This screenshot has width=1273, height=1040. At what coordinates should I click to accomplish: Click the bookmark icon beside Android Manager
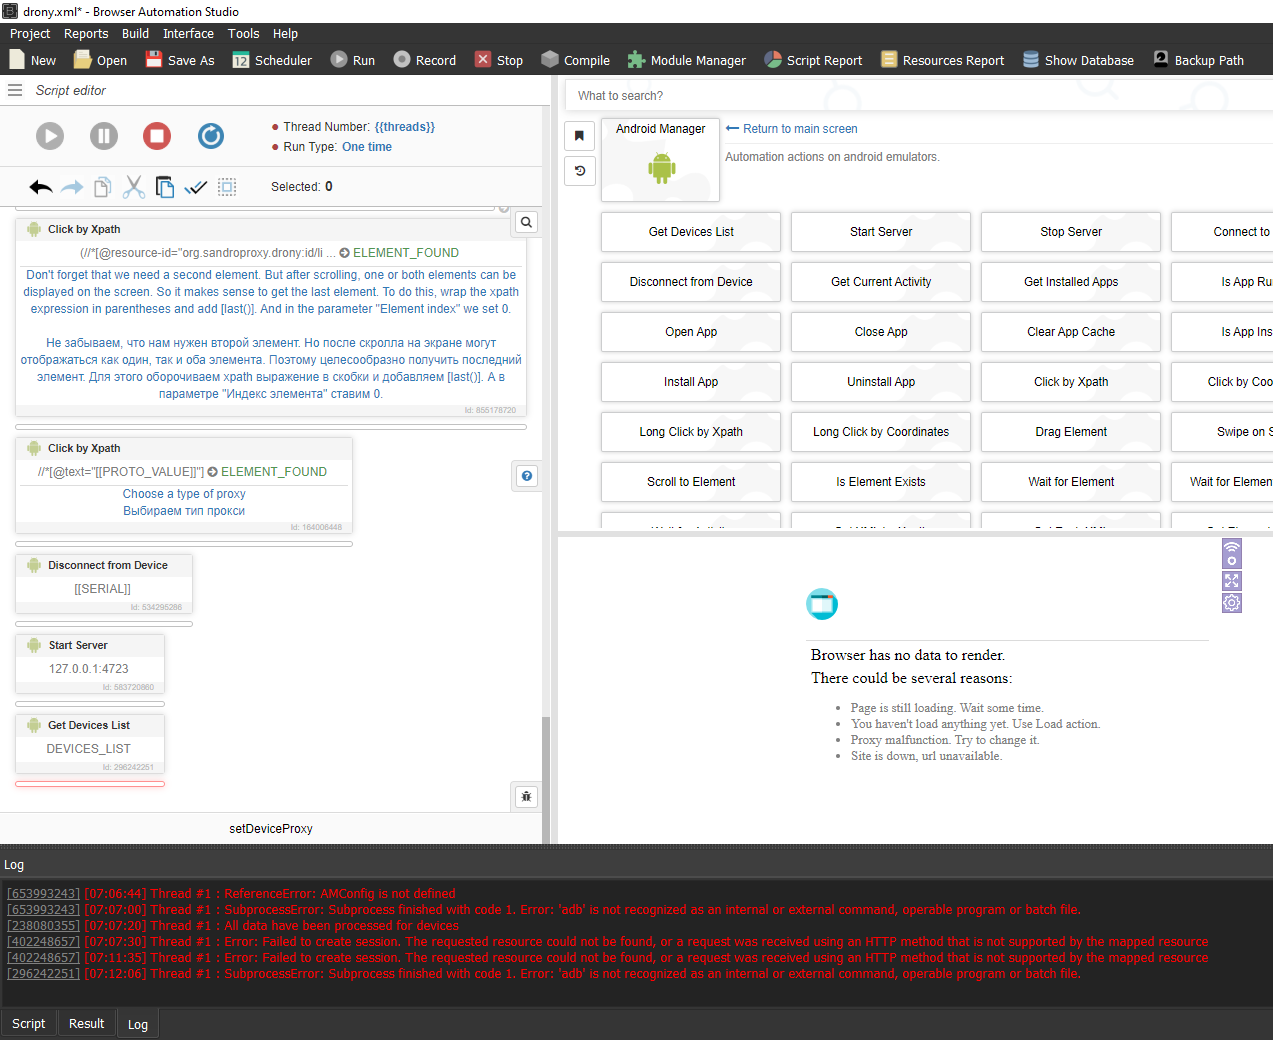pyautogui.click(x=580, y=136)
